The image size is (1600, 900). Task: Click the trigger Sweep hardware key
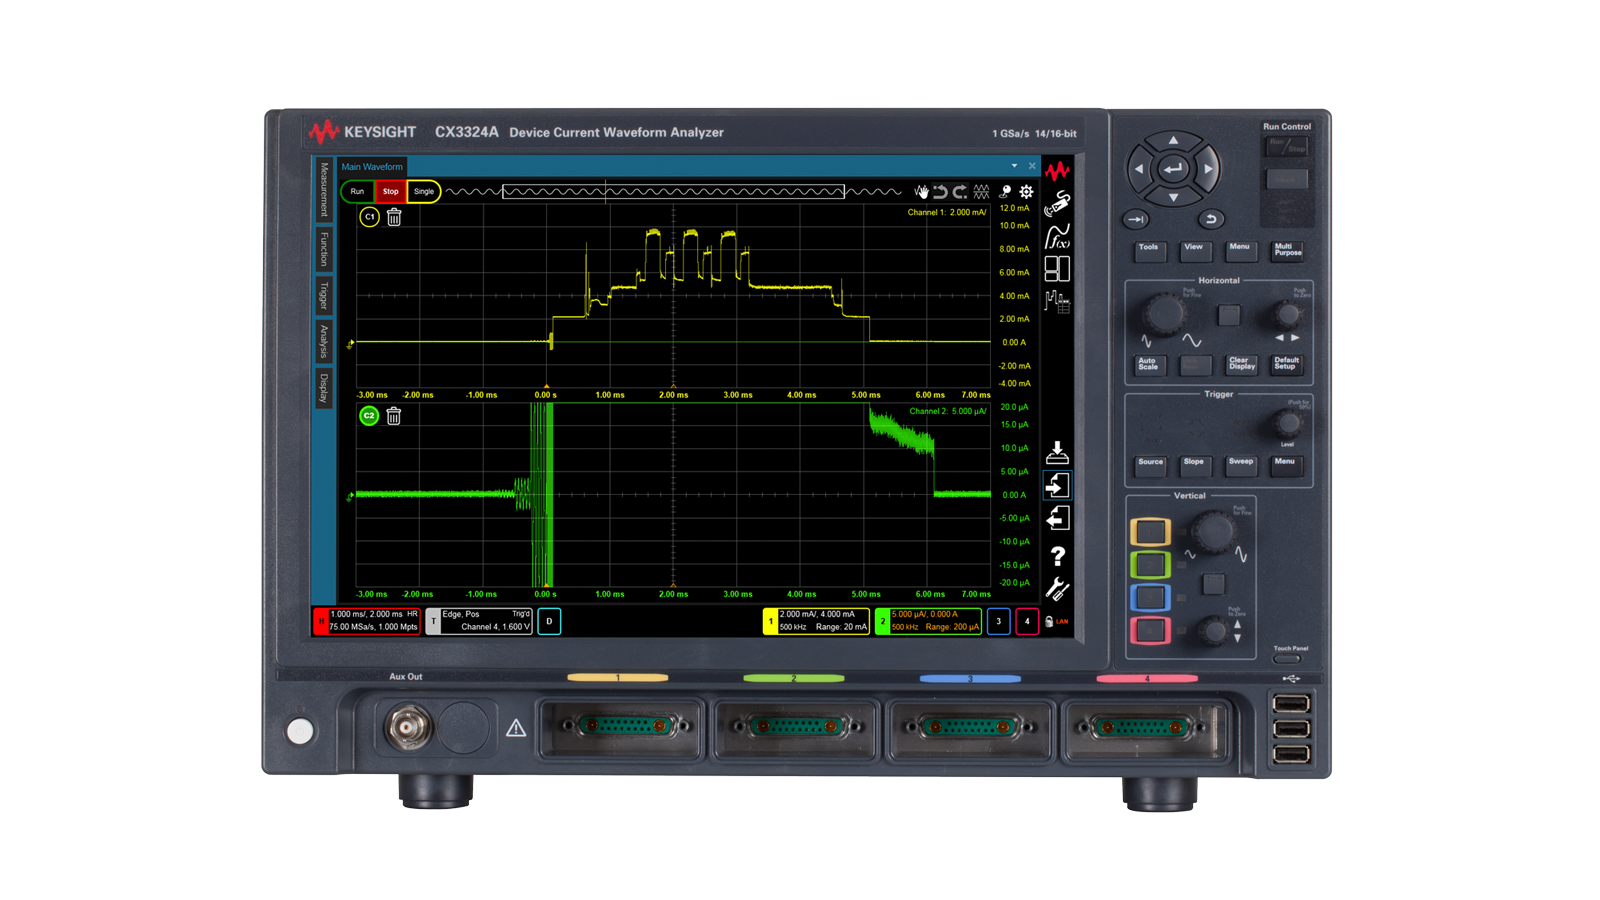coord(1241,464)
